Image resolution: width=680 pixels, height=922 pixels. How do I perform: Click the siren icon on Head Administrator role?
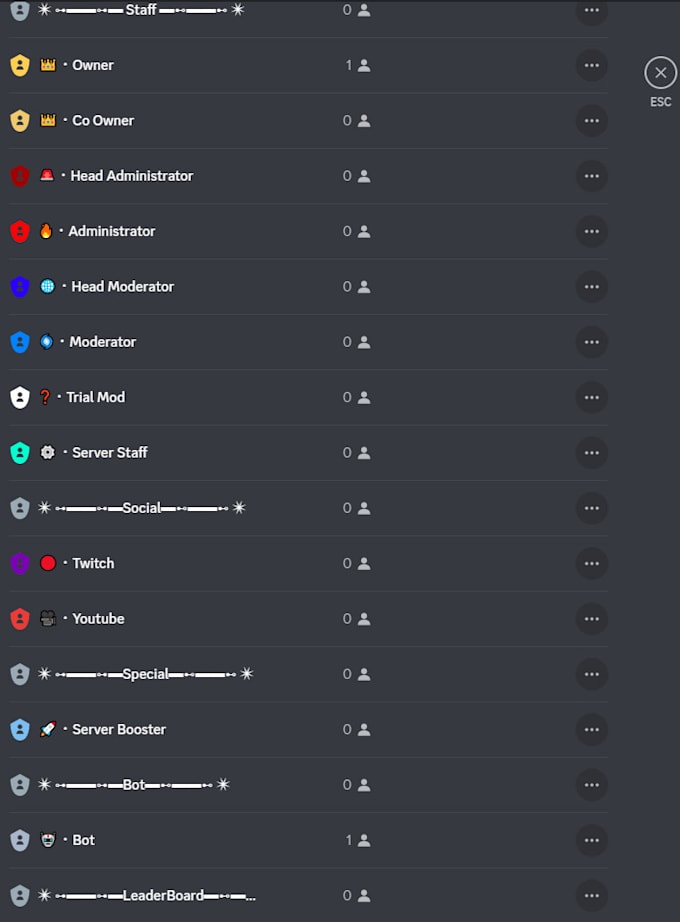pos(47,176)
